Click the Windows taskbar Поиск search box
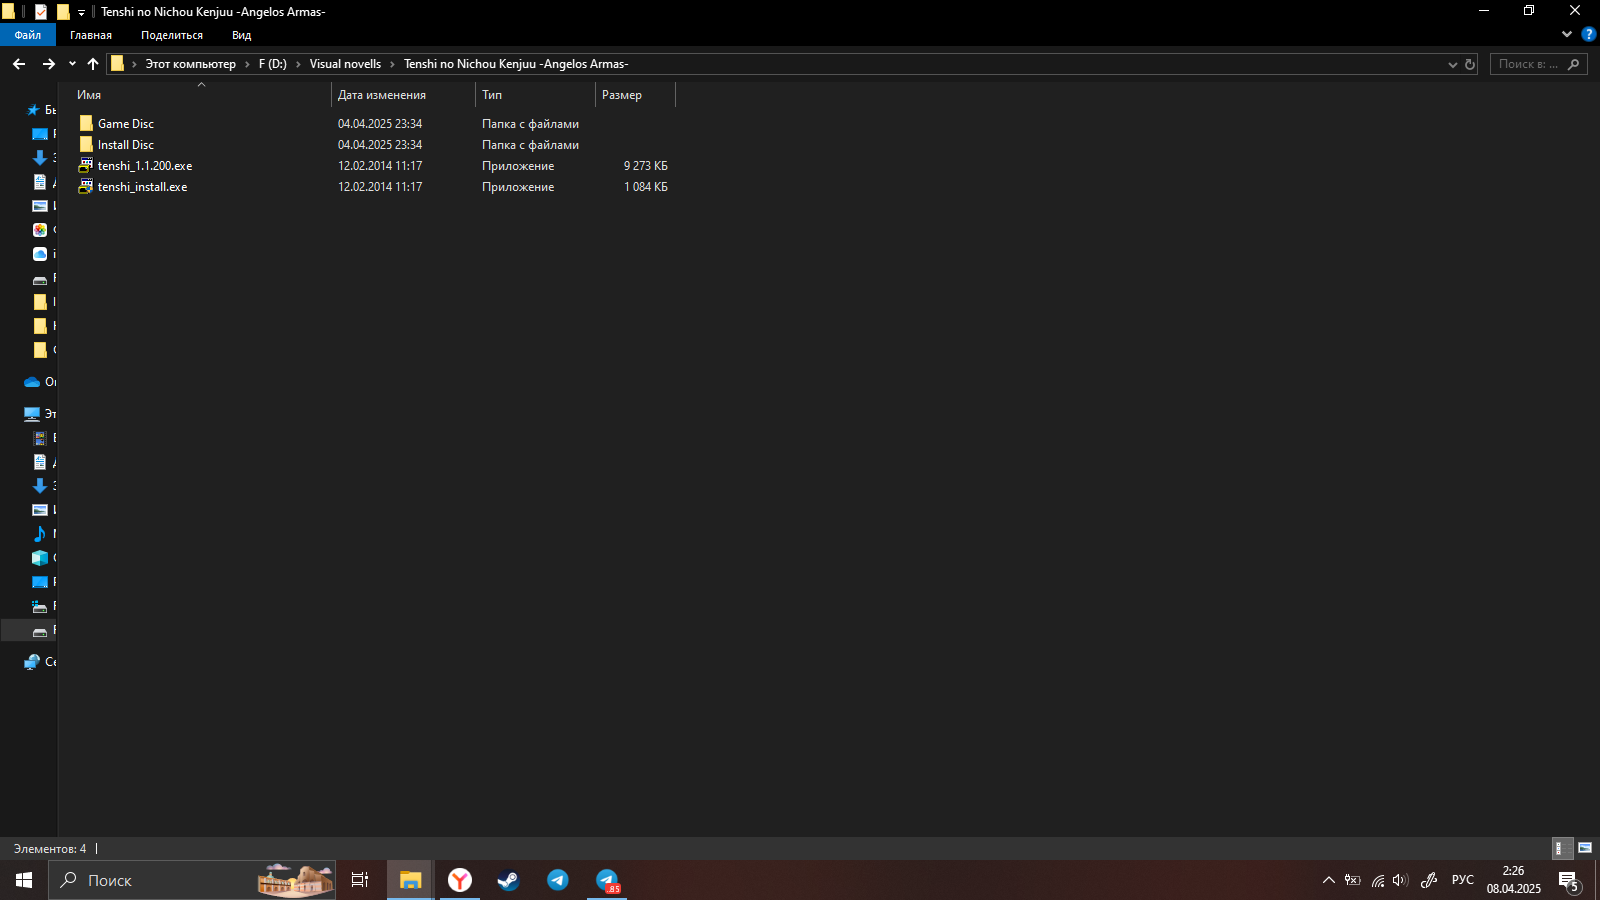Viewport: 1600px width, 900px height. (192, 880)
